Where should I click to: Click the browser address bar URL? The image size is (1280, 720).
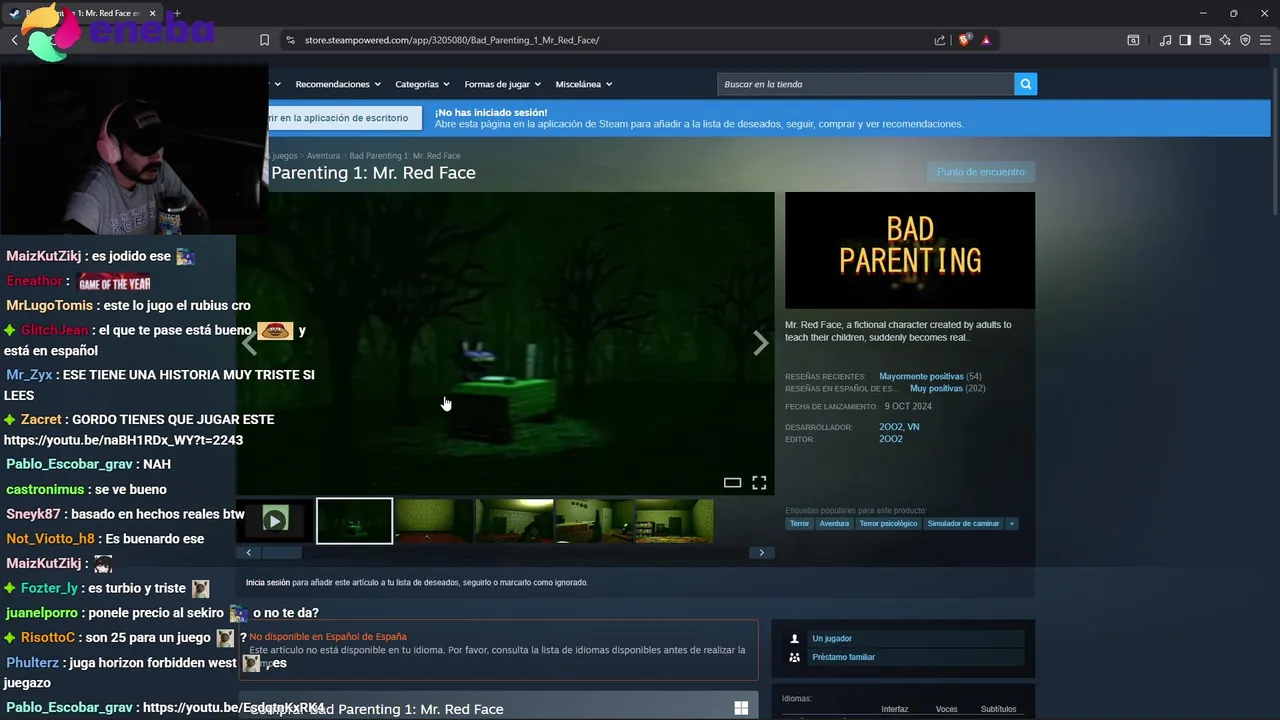[452, 40]
